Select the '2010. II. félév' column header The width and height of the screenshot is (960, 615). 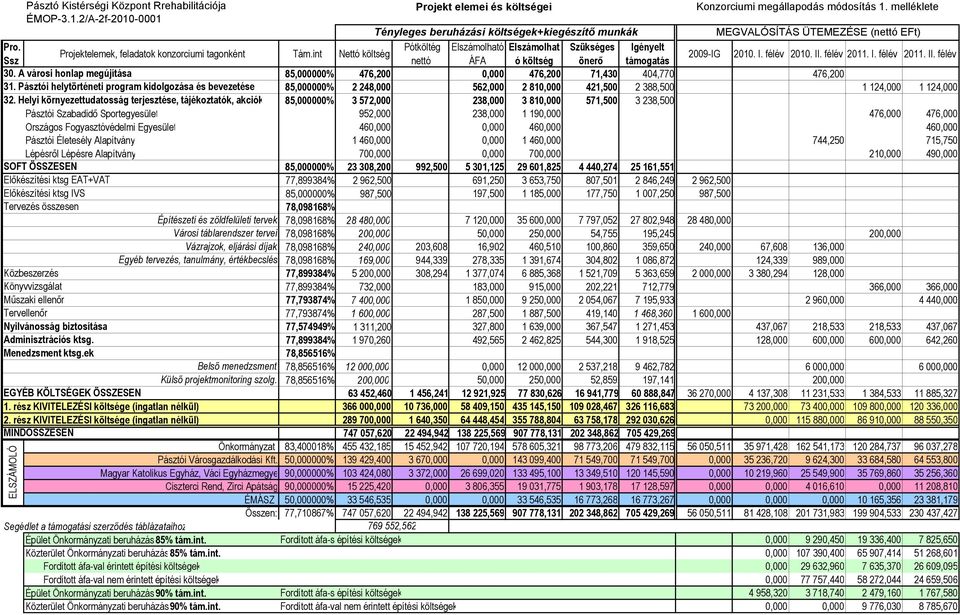point(817,54)
